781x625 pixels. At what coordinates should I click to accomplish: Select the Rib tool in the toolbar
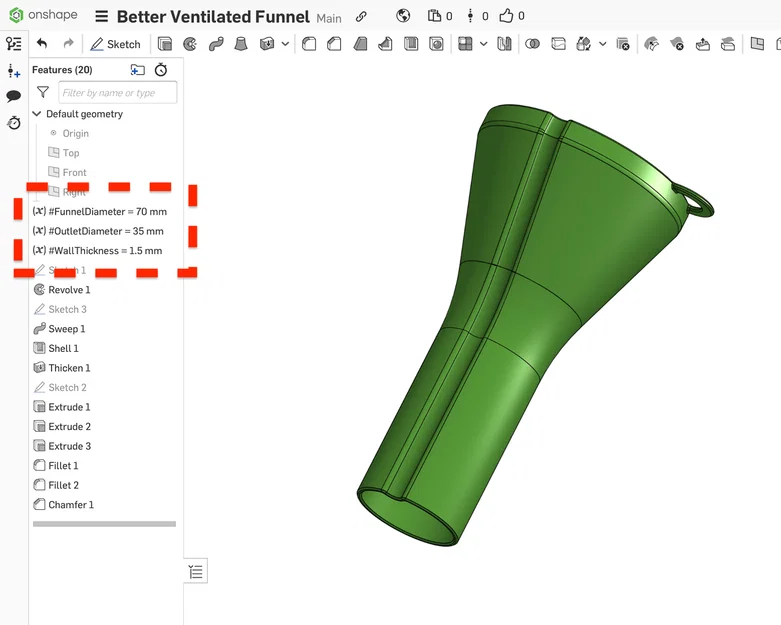tap(386, 44)
